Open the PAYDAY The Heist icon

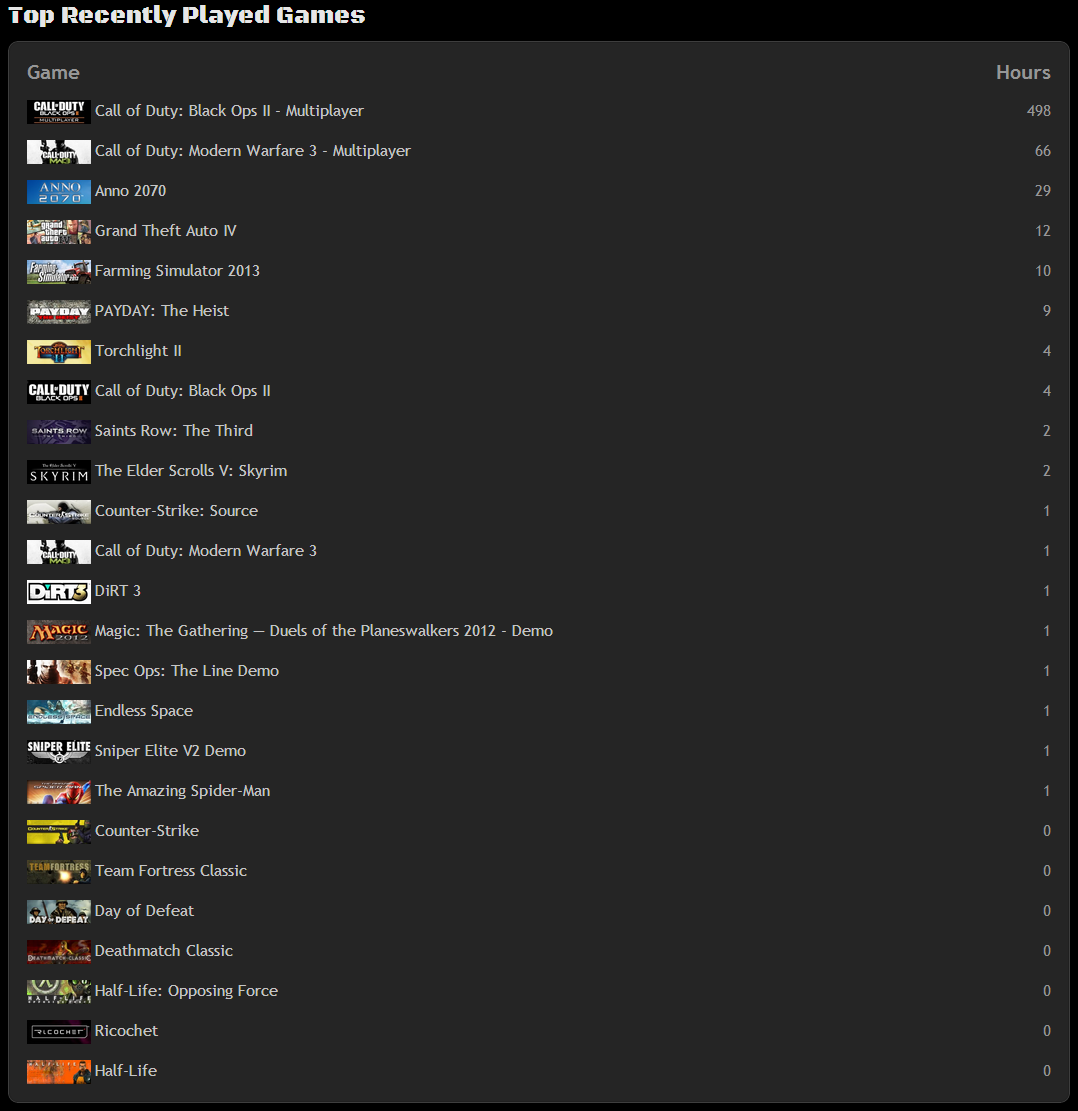click(59, 312)
